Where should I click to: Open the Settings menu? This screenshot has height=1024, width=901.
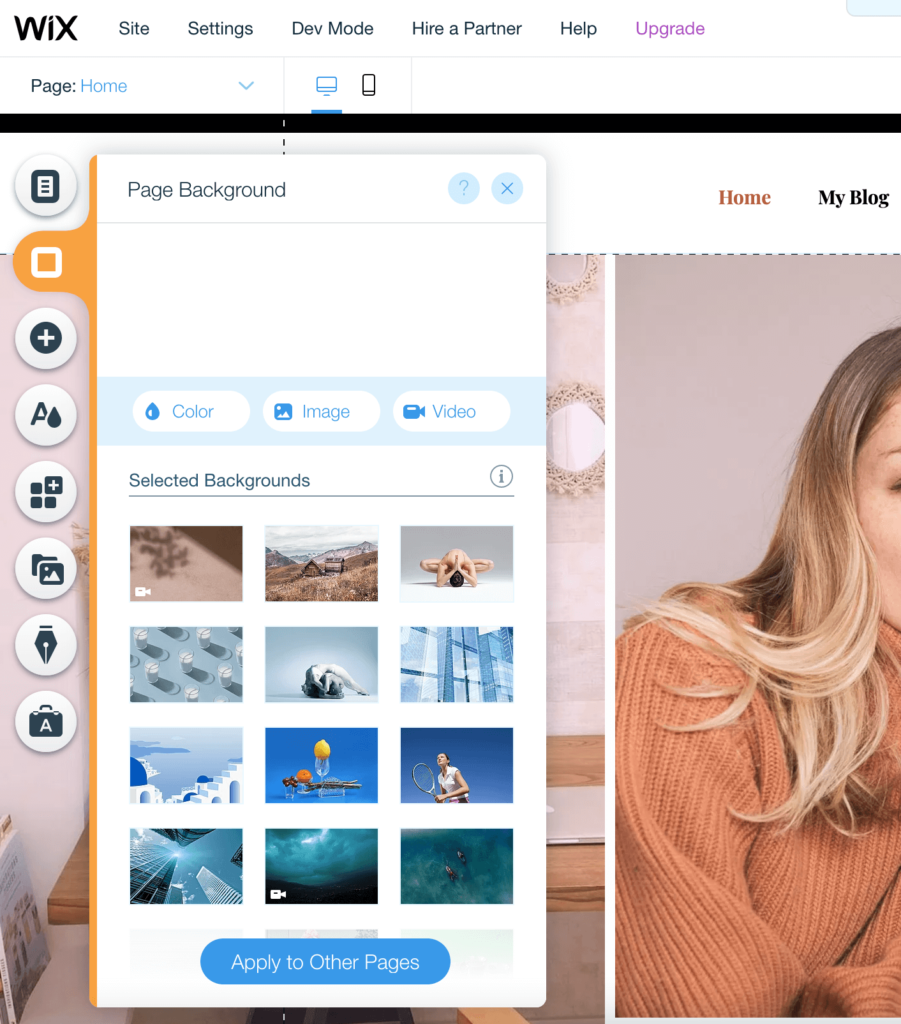pyautogui.click(x=220, y=29)
